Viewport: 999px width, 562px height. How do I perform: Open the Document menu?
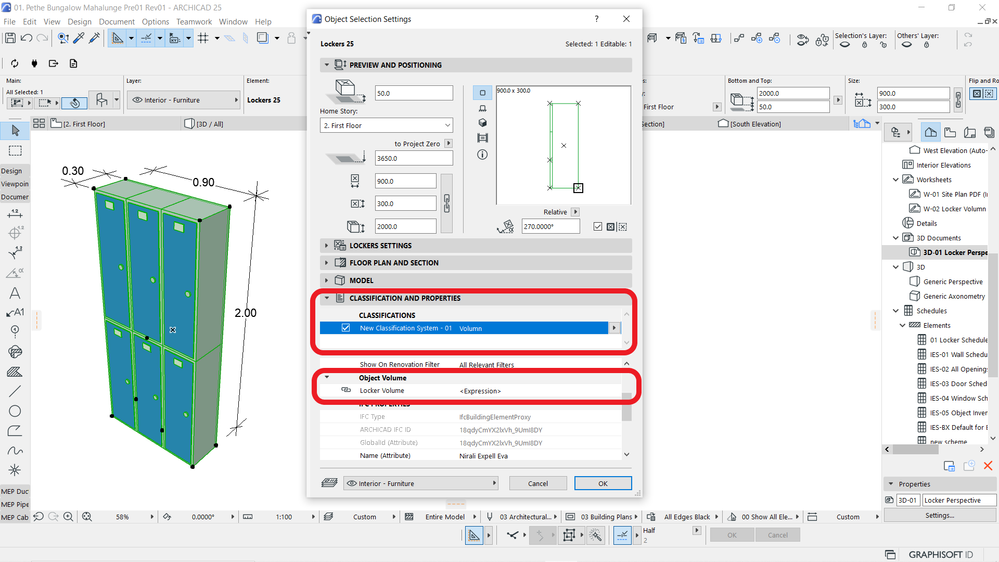(117, 22)
